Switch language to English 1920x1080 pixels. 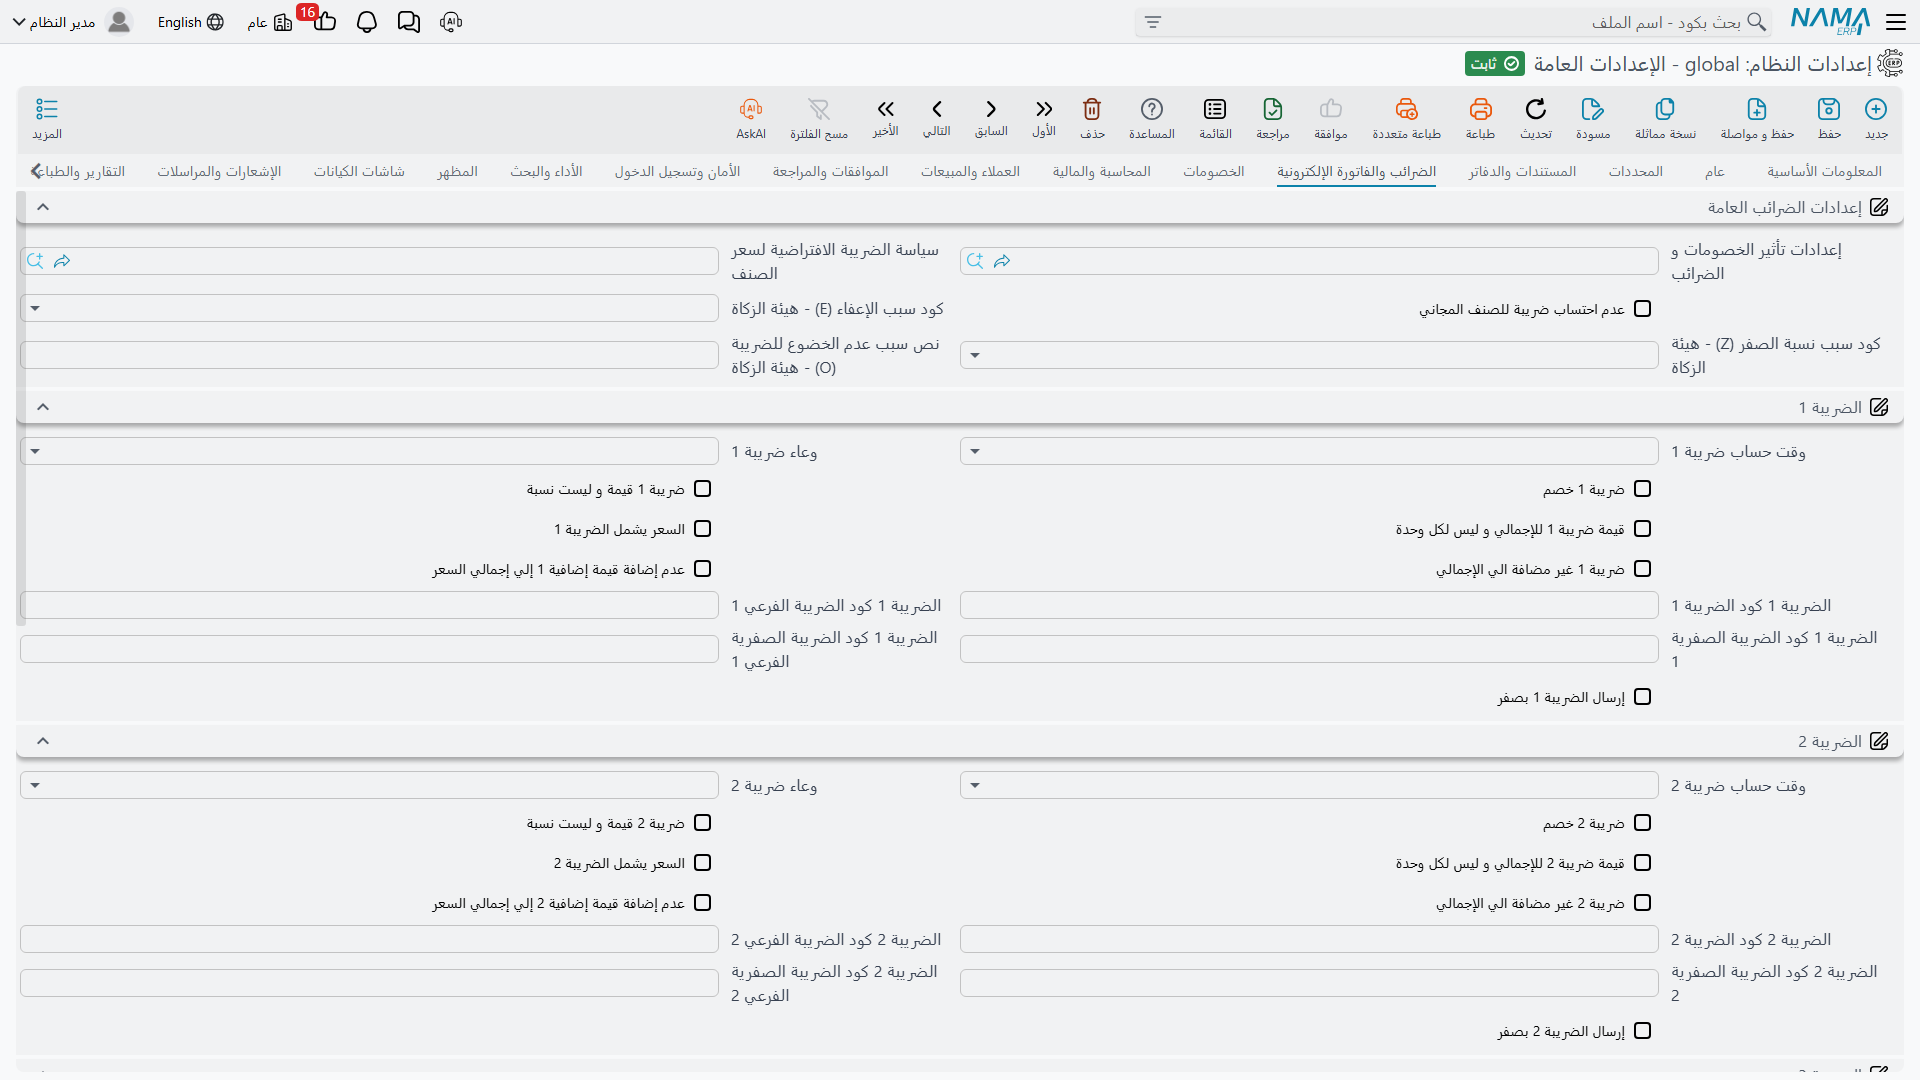pyautogui.click(x=190, y=22)
